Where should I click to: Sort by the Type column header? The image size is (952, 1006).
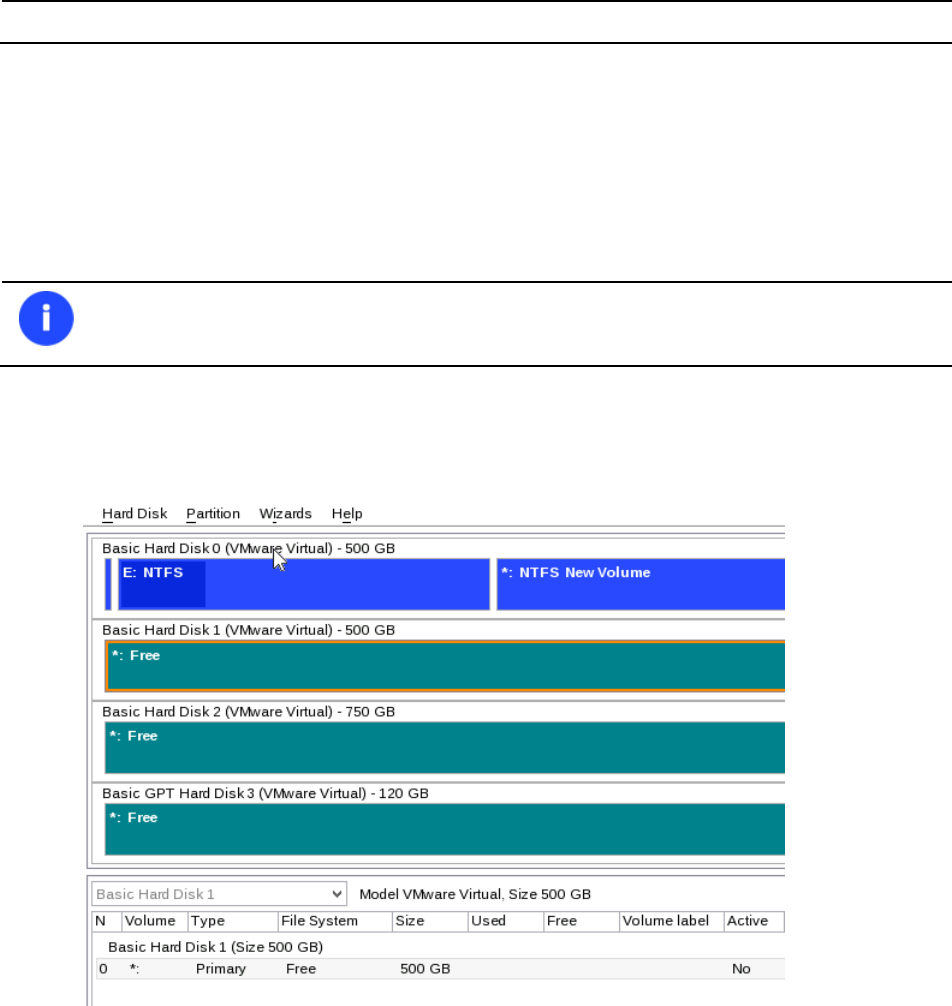click(233, 921)
